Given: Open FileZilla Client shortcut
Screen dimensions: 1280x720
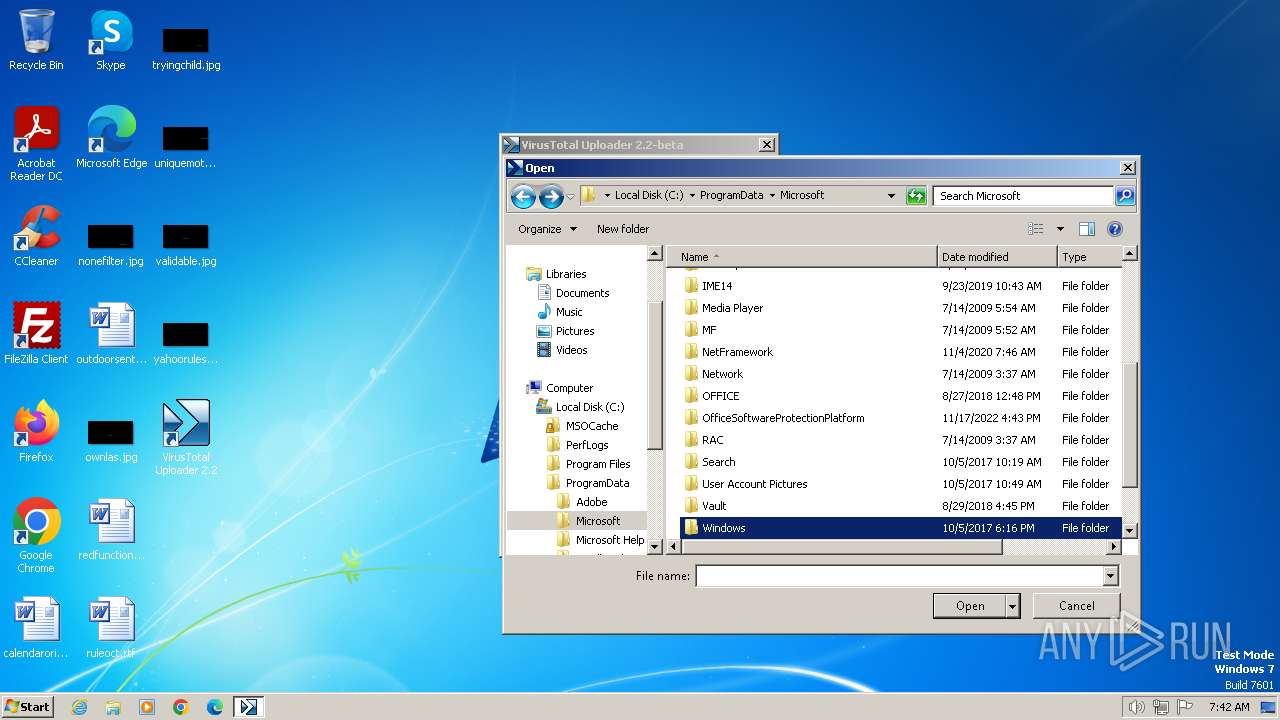Looking at the screenshot, I should point(36,334).
